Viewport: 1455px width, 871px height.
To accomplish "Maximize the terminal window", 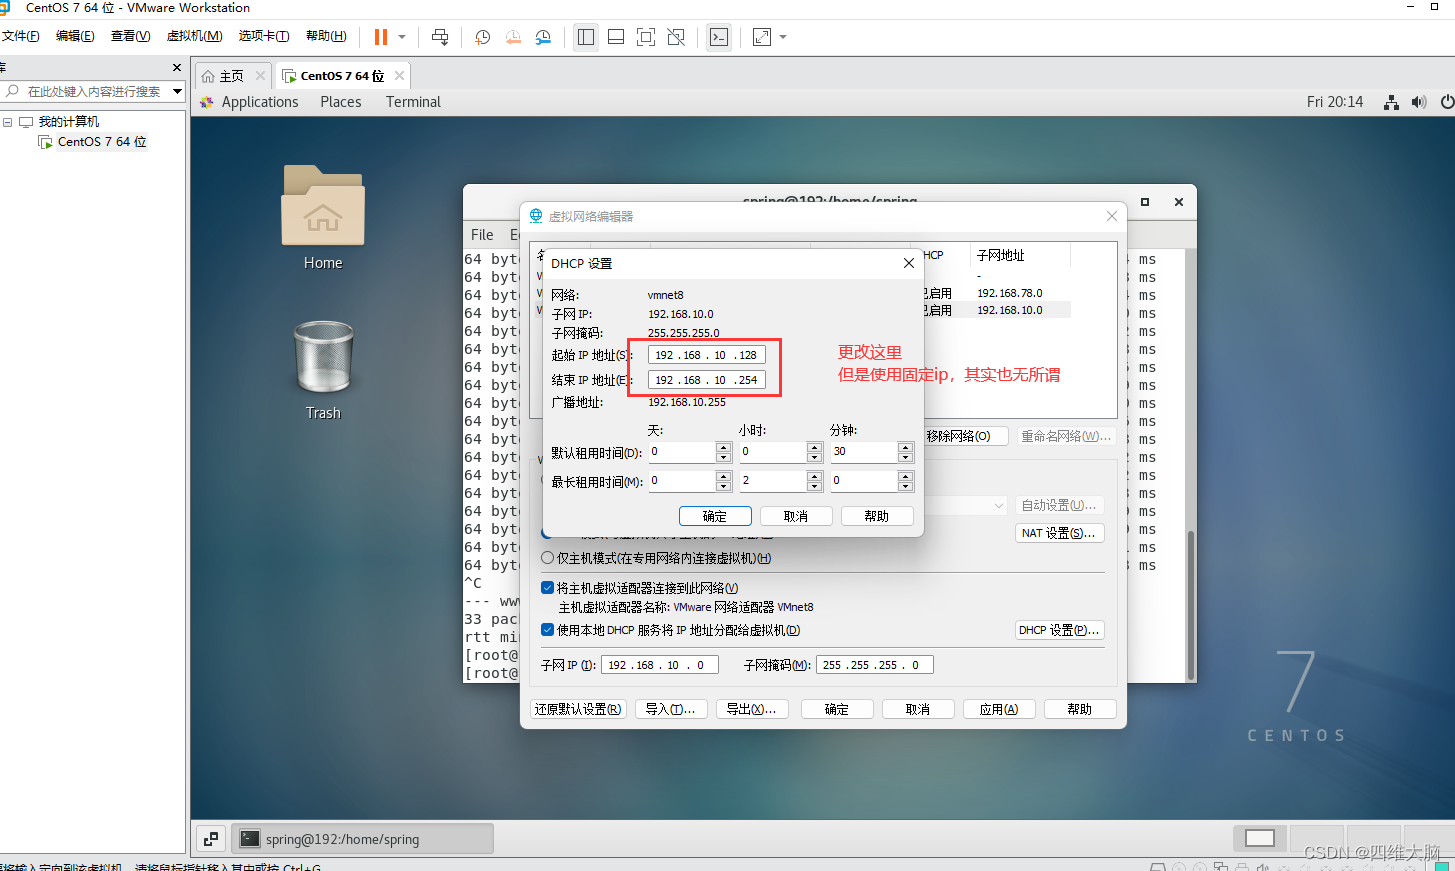I will pos(1145,202).
